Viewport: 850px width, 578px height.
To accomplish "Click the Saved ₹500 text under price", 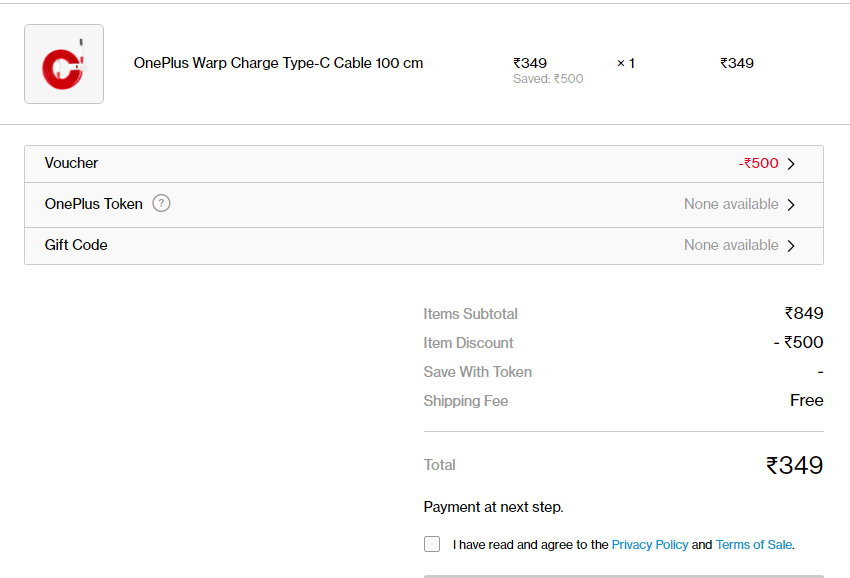I will click(x=548, y=79).
